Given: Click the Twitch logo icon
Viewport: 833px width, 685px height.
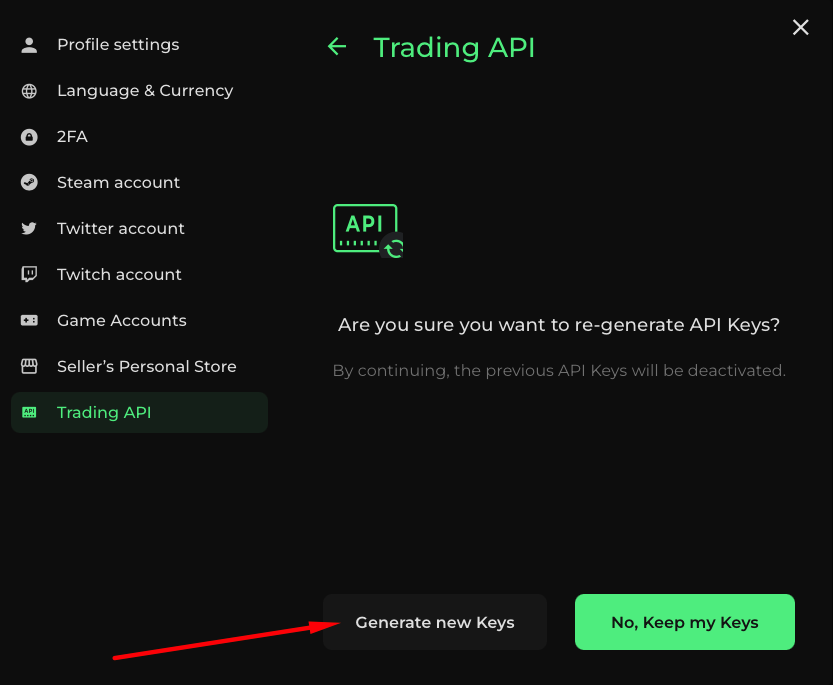Looking at the screenshot, I should [29, 274].
